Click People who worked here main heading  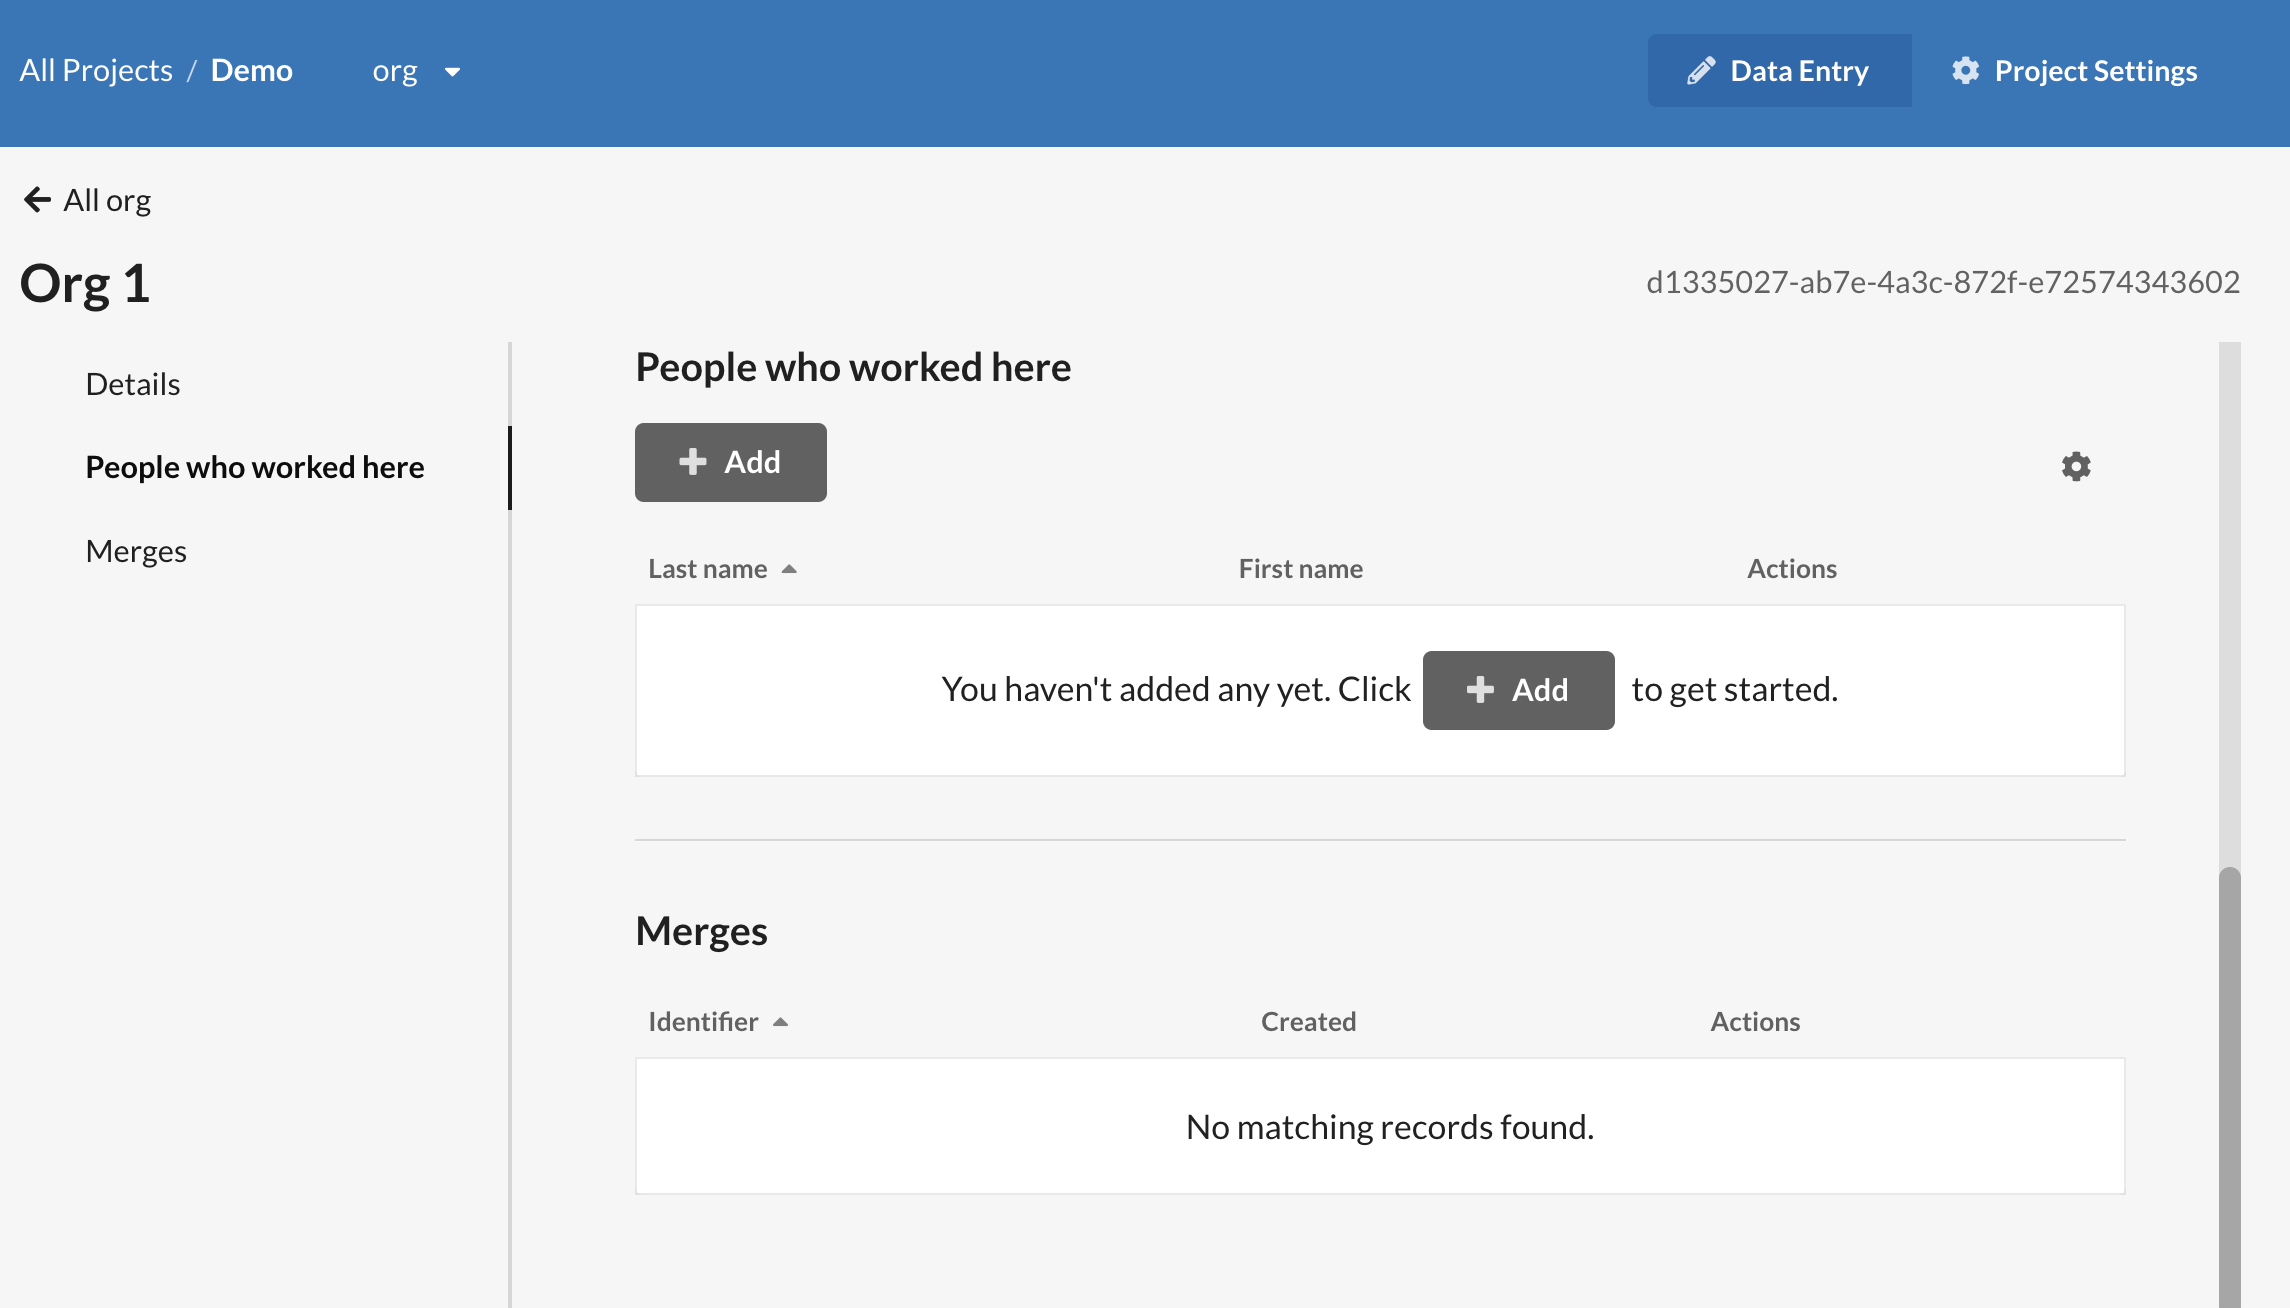coord(853,367)
